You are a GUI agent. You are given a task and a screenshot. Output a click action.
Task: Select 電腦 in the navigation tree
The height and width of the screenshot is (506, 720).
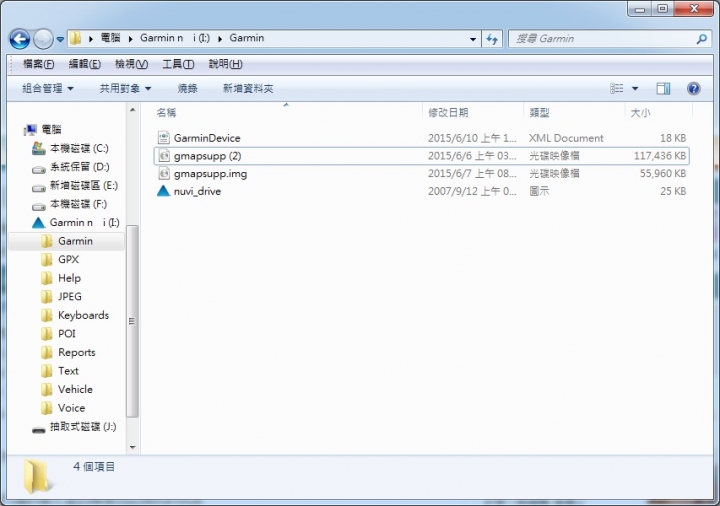(51, 129)
